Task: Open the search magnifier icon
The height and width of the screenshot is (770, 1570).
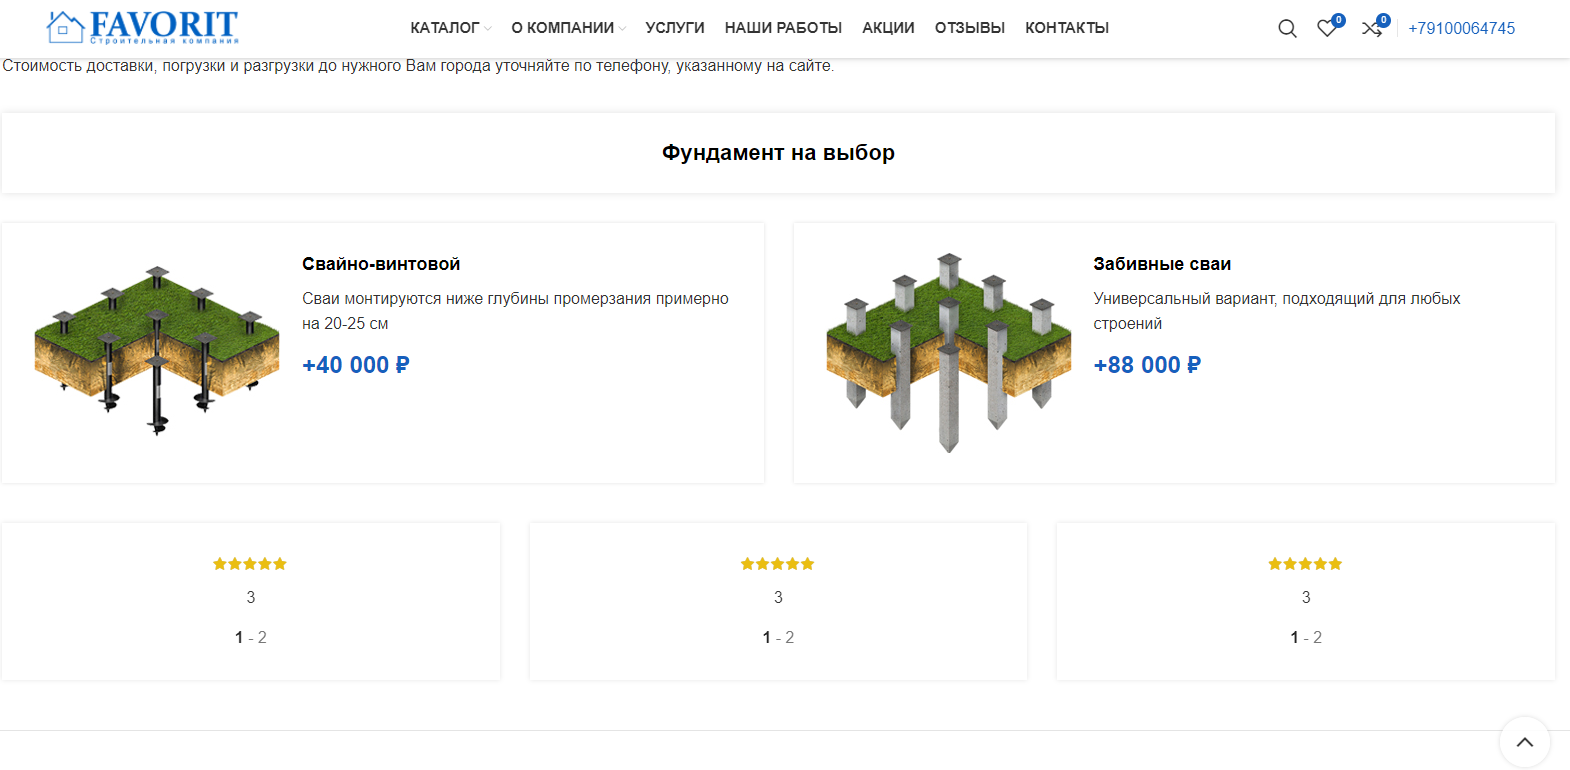Action: pyautogui.click(x=1287, y=29)
